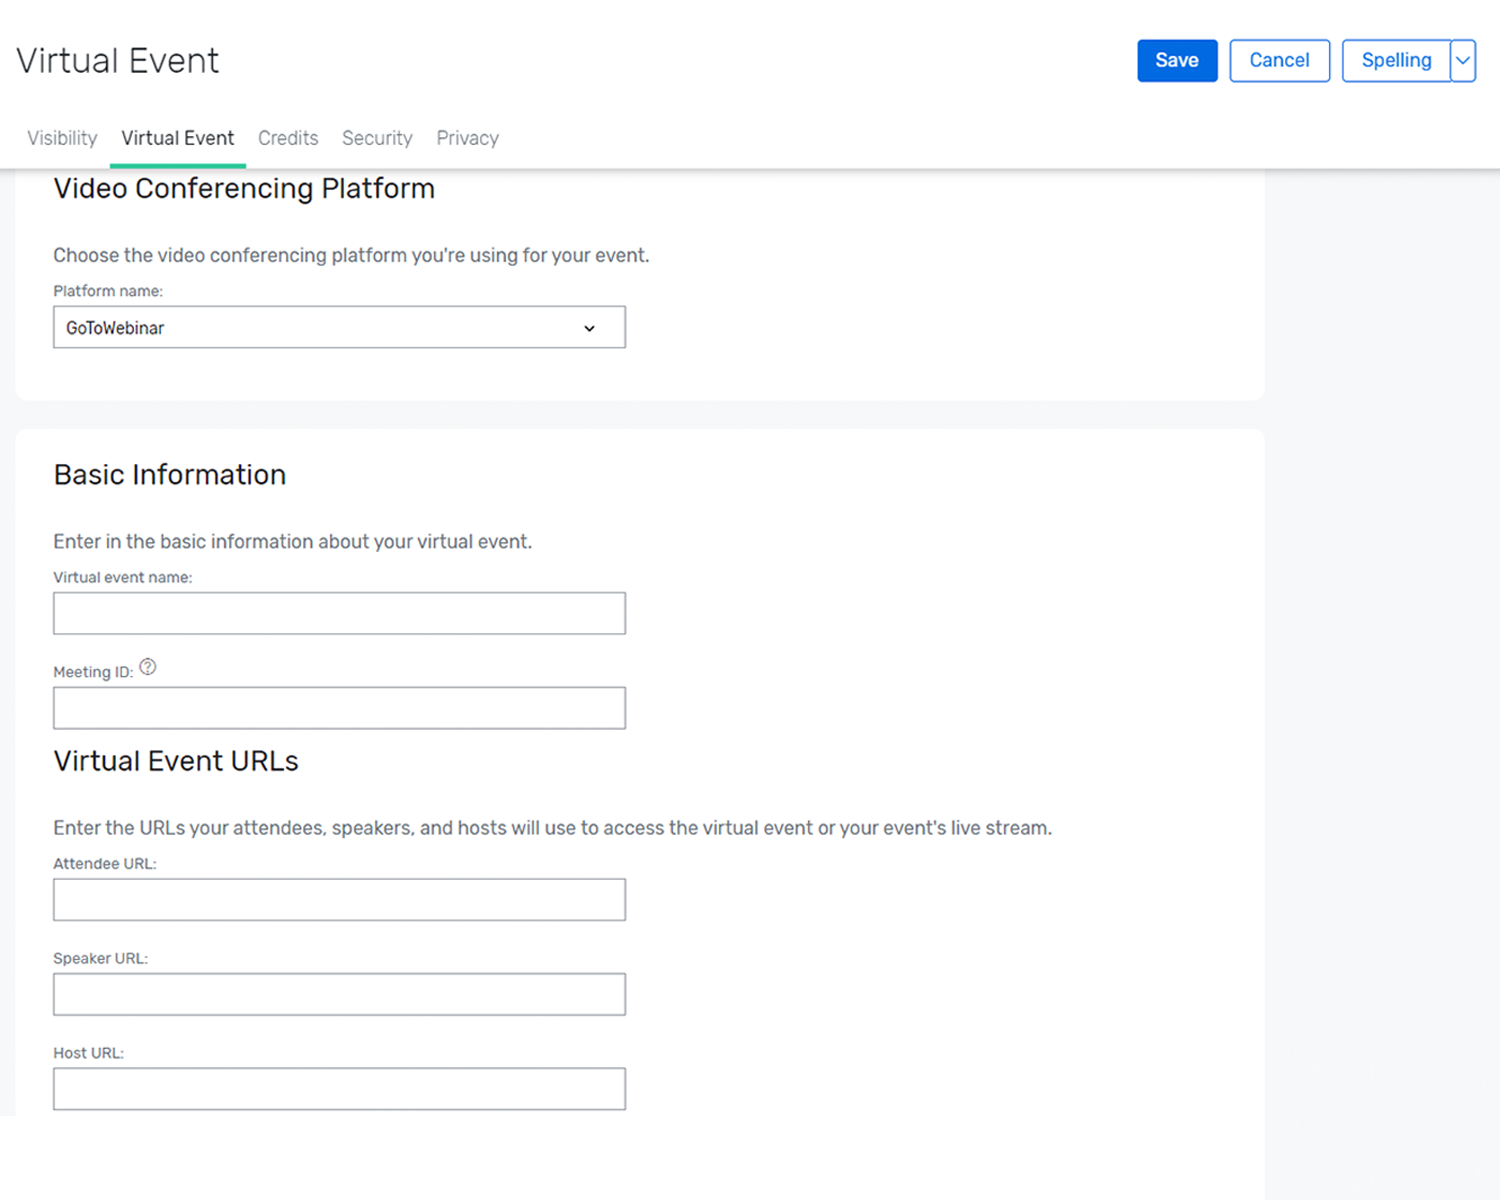Select the Security tab

377,138
